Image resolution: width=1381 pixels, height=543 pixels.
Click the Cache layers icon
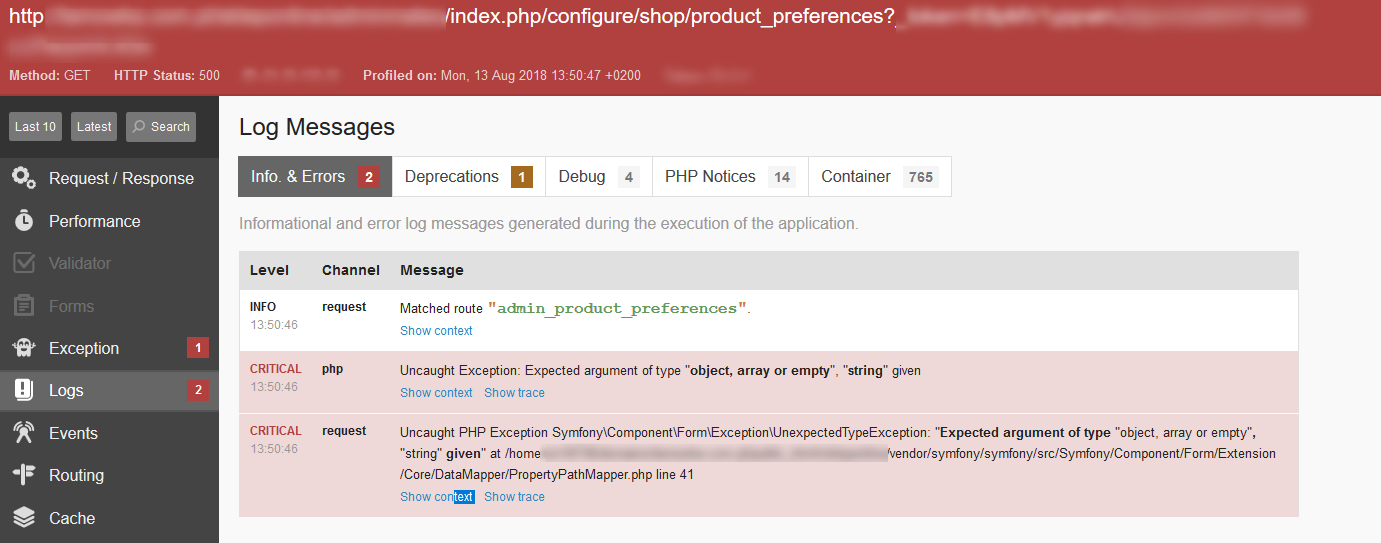[24, 518]
